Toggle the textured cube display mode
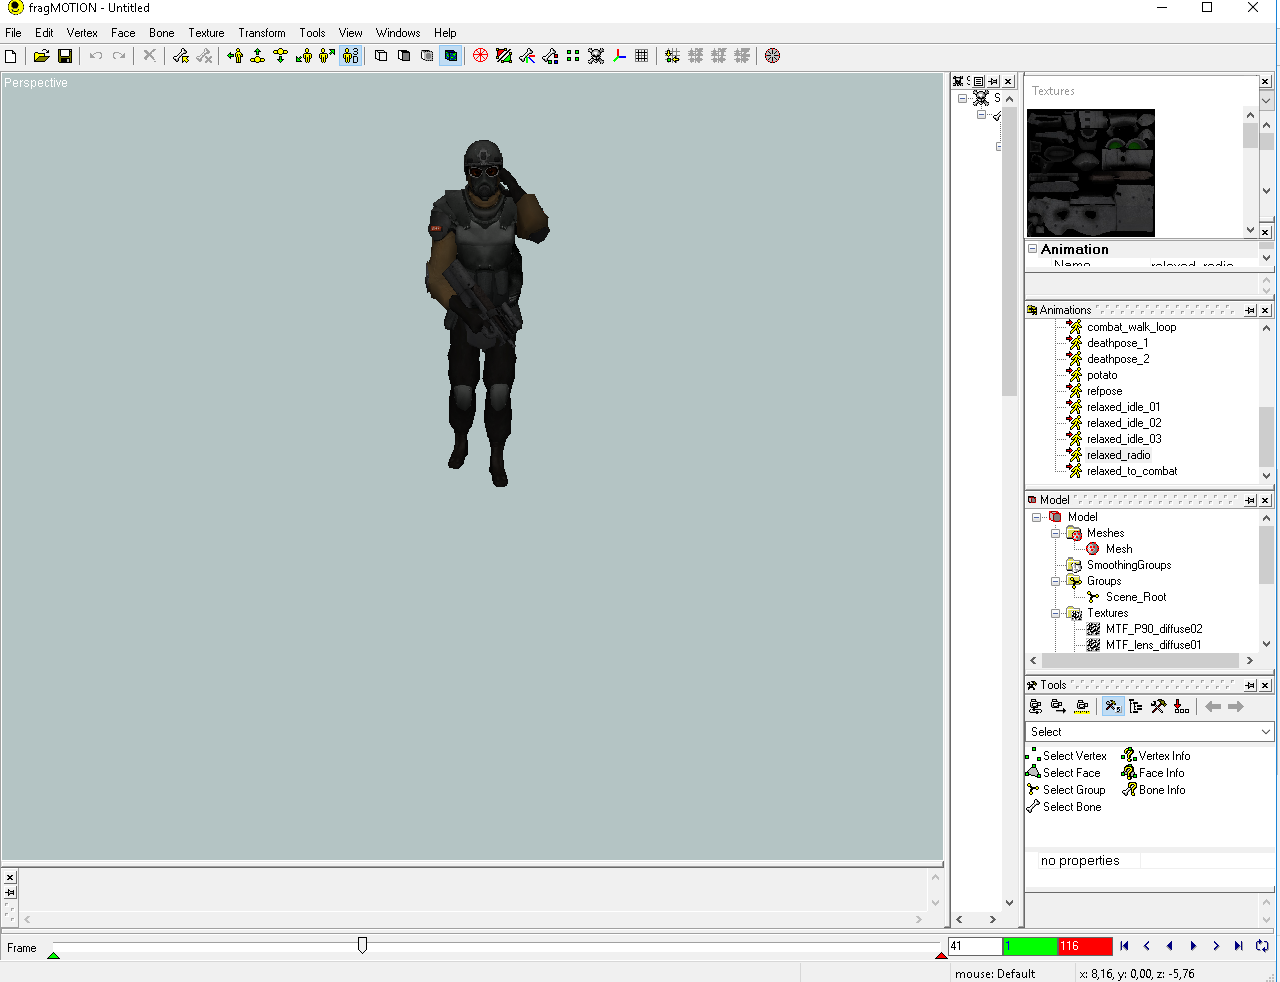1280x982 pixels. 451,56
